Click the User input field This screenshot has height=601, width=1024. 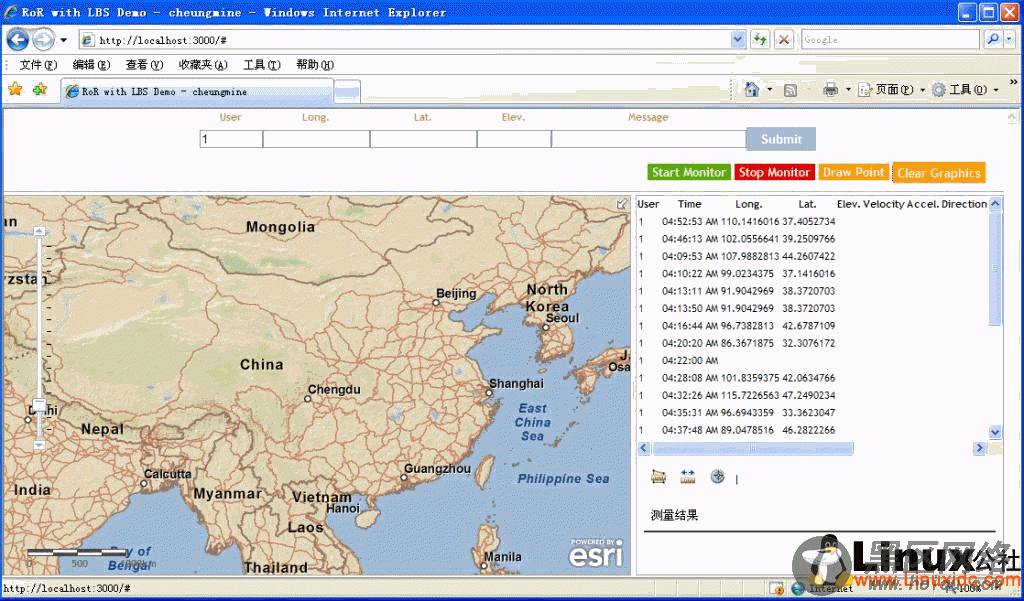coord(231,139)
